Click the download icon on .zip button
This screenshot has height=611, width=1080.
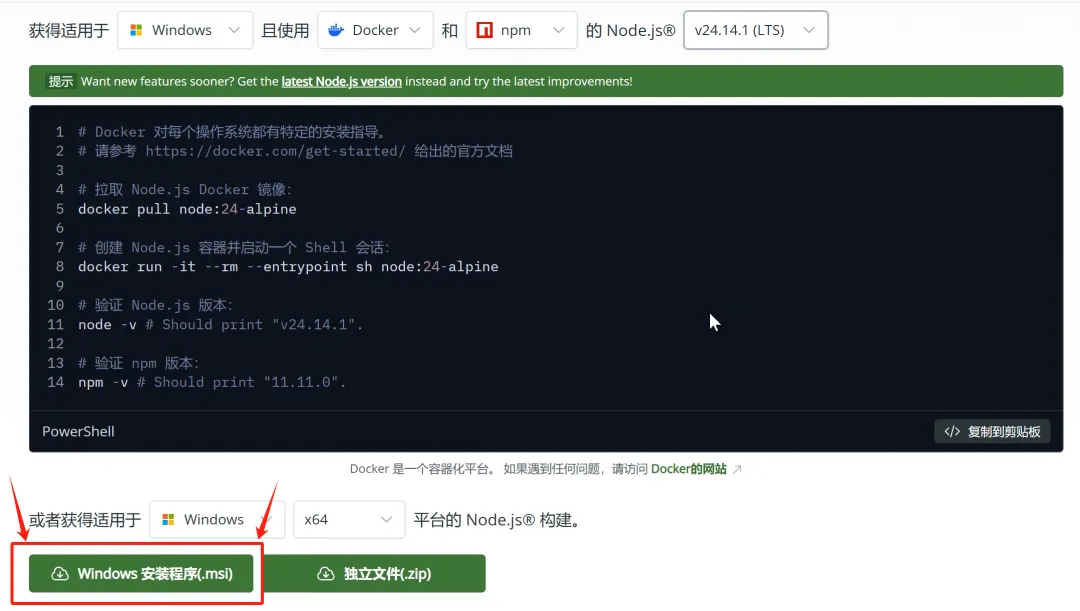click(326, 574)
